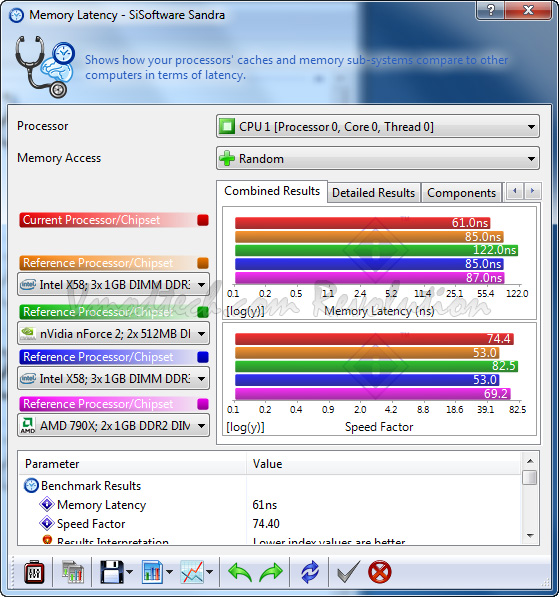The width and height of the screenshot is (559, 597).
Task: Toggle the magenta Reference Processor/Chipset box
Action: click(203, 404)
